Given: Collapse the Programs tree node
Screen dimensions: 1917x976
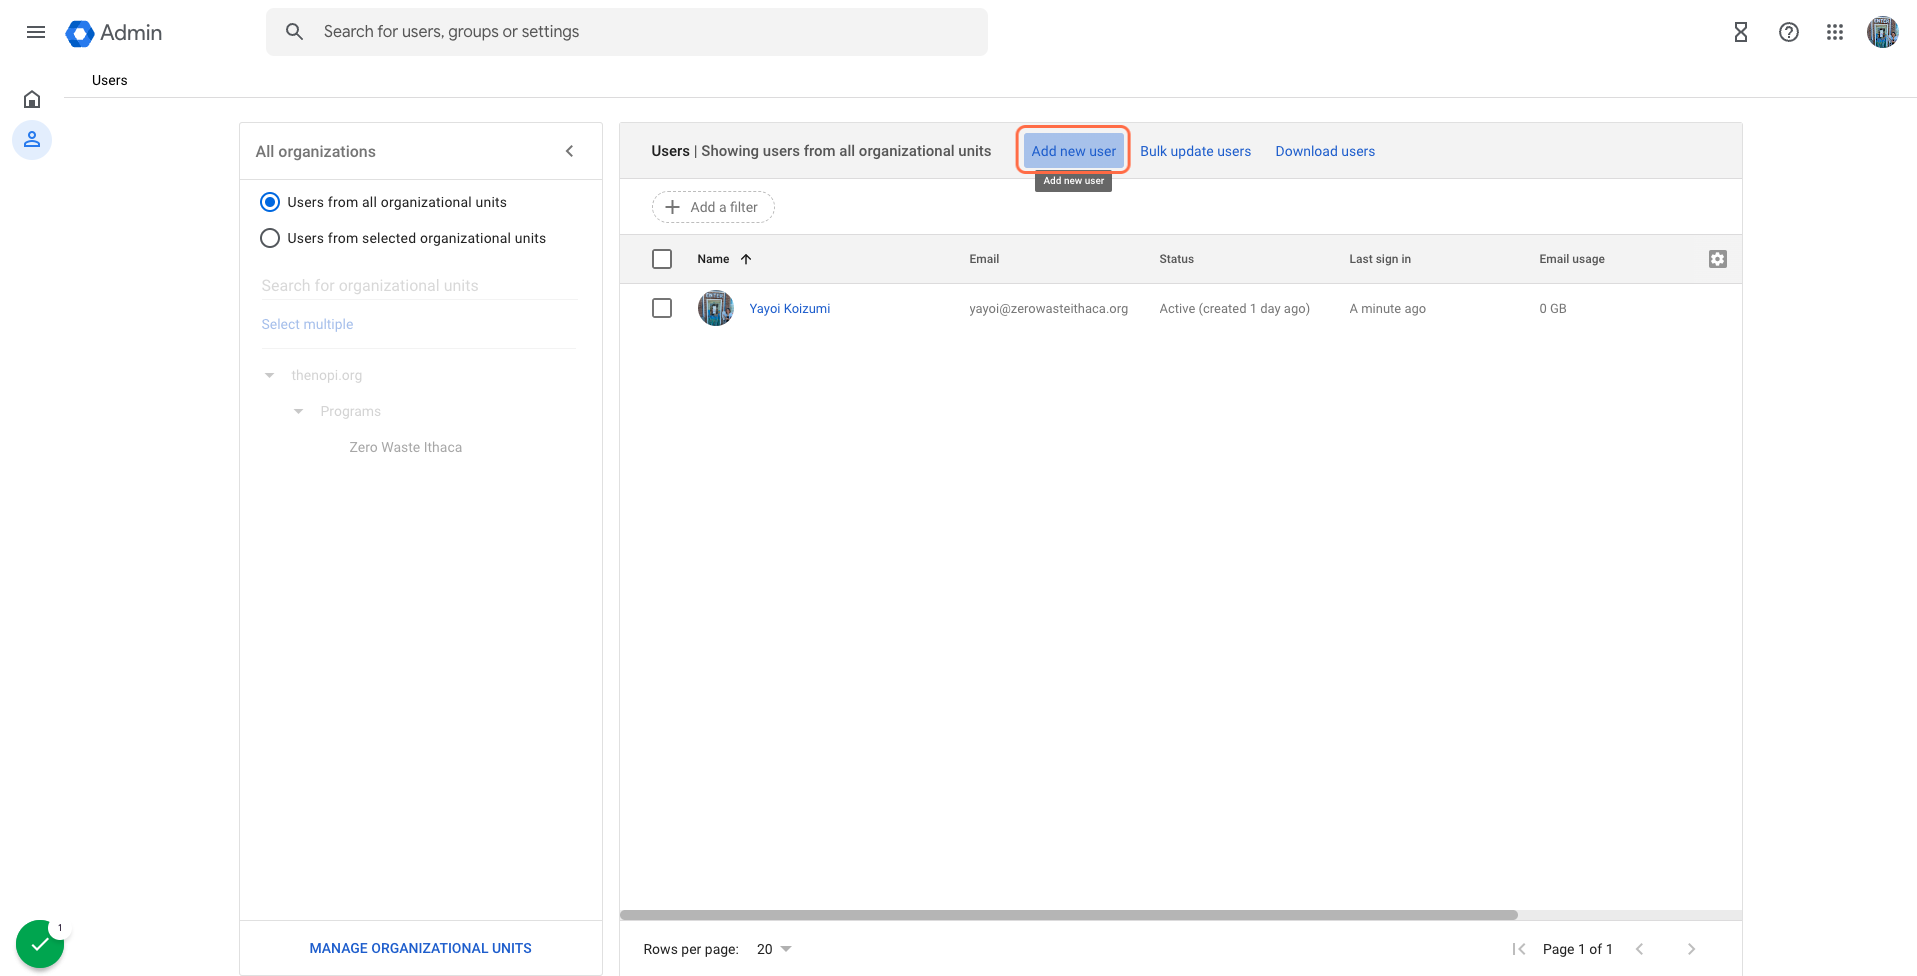Looking at the screenshot, I should pos(298,411).
